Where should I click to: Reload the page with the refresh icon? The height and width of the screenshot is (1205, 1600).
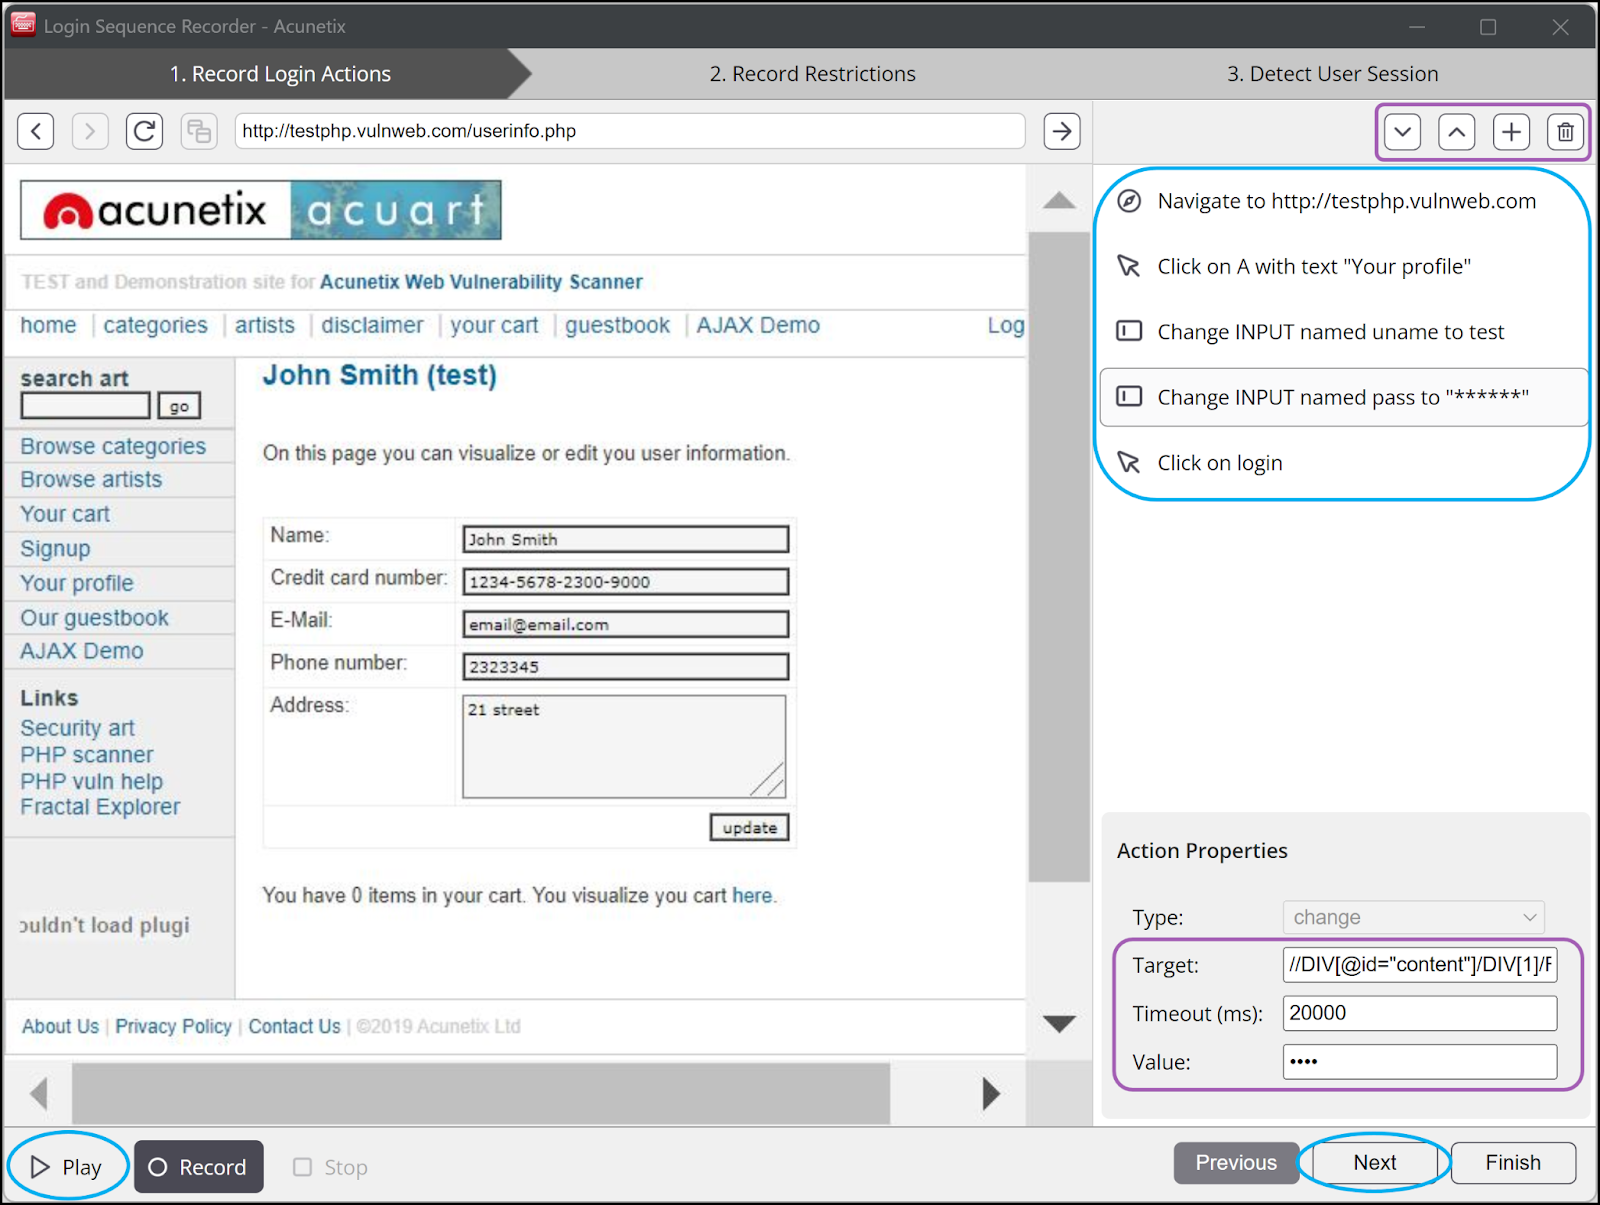click(x=145, y=131)
